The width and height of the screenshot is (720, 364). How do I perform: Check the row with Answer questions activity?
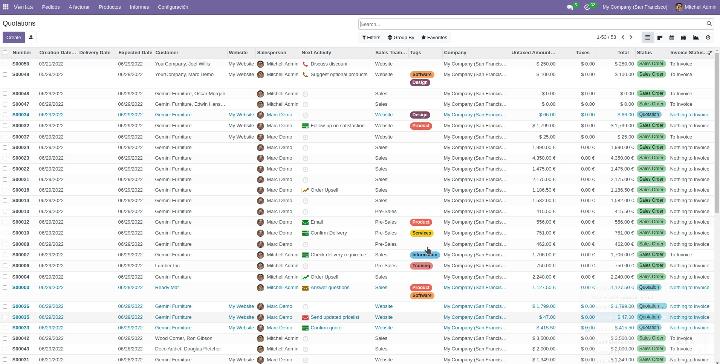coord(5,288)
